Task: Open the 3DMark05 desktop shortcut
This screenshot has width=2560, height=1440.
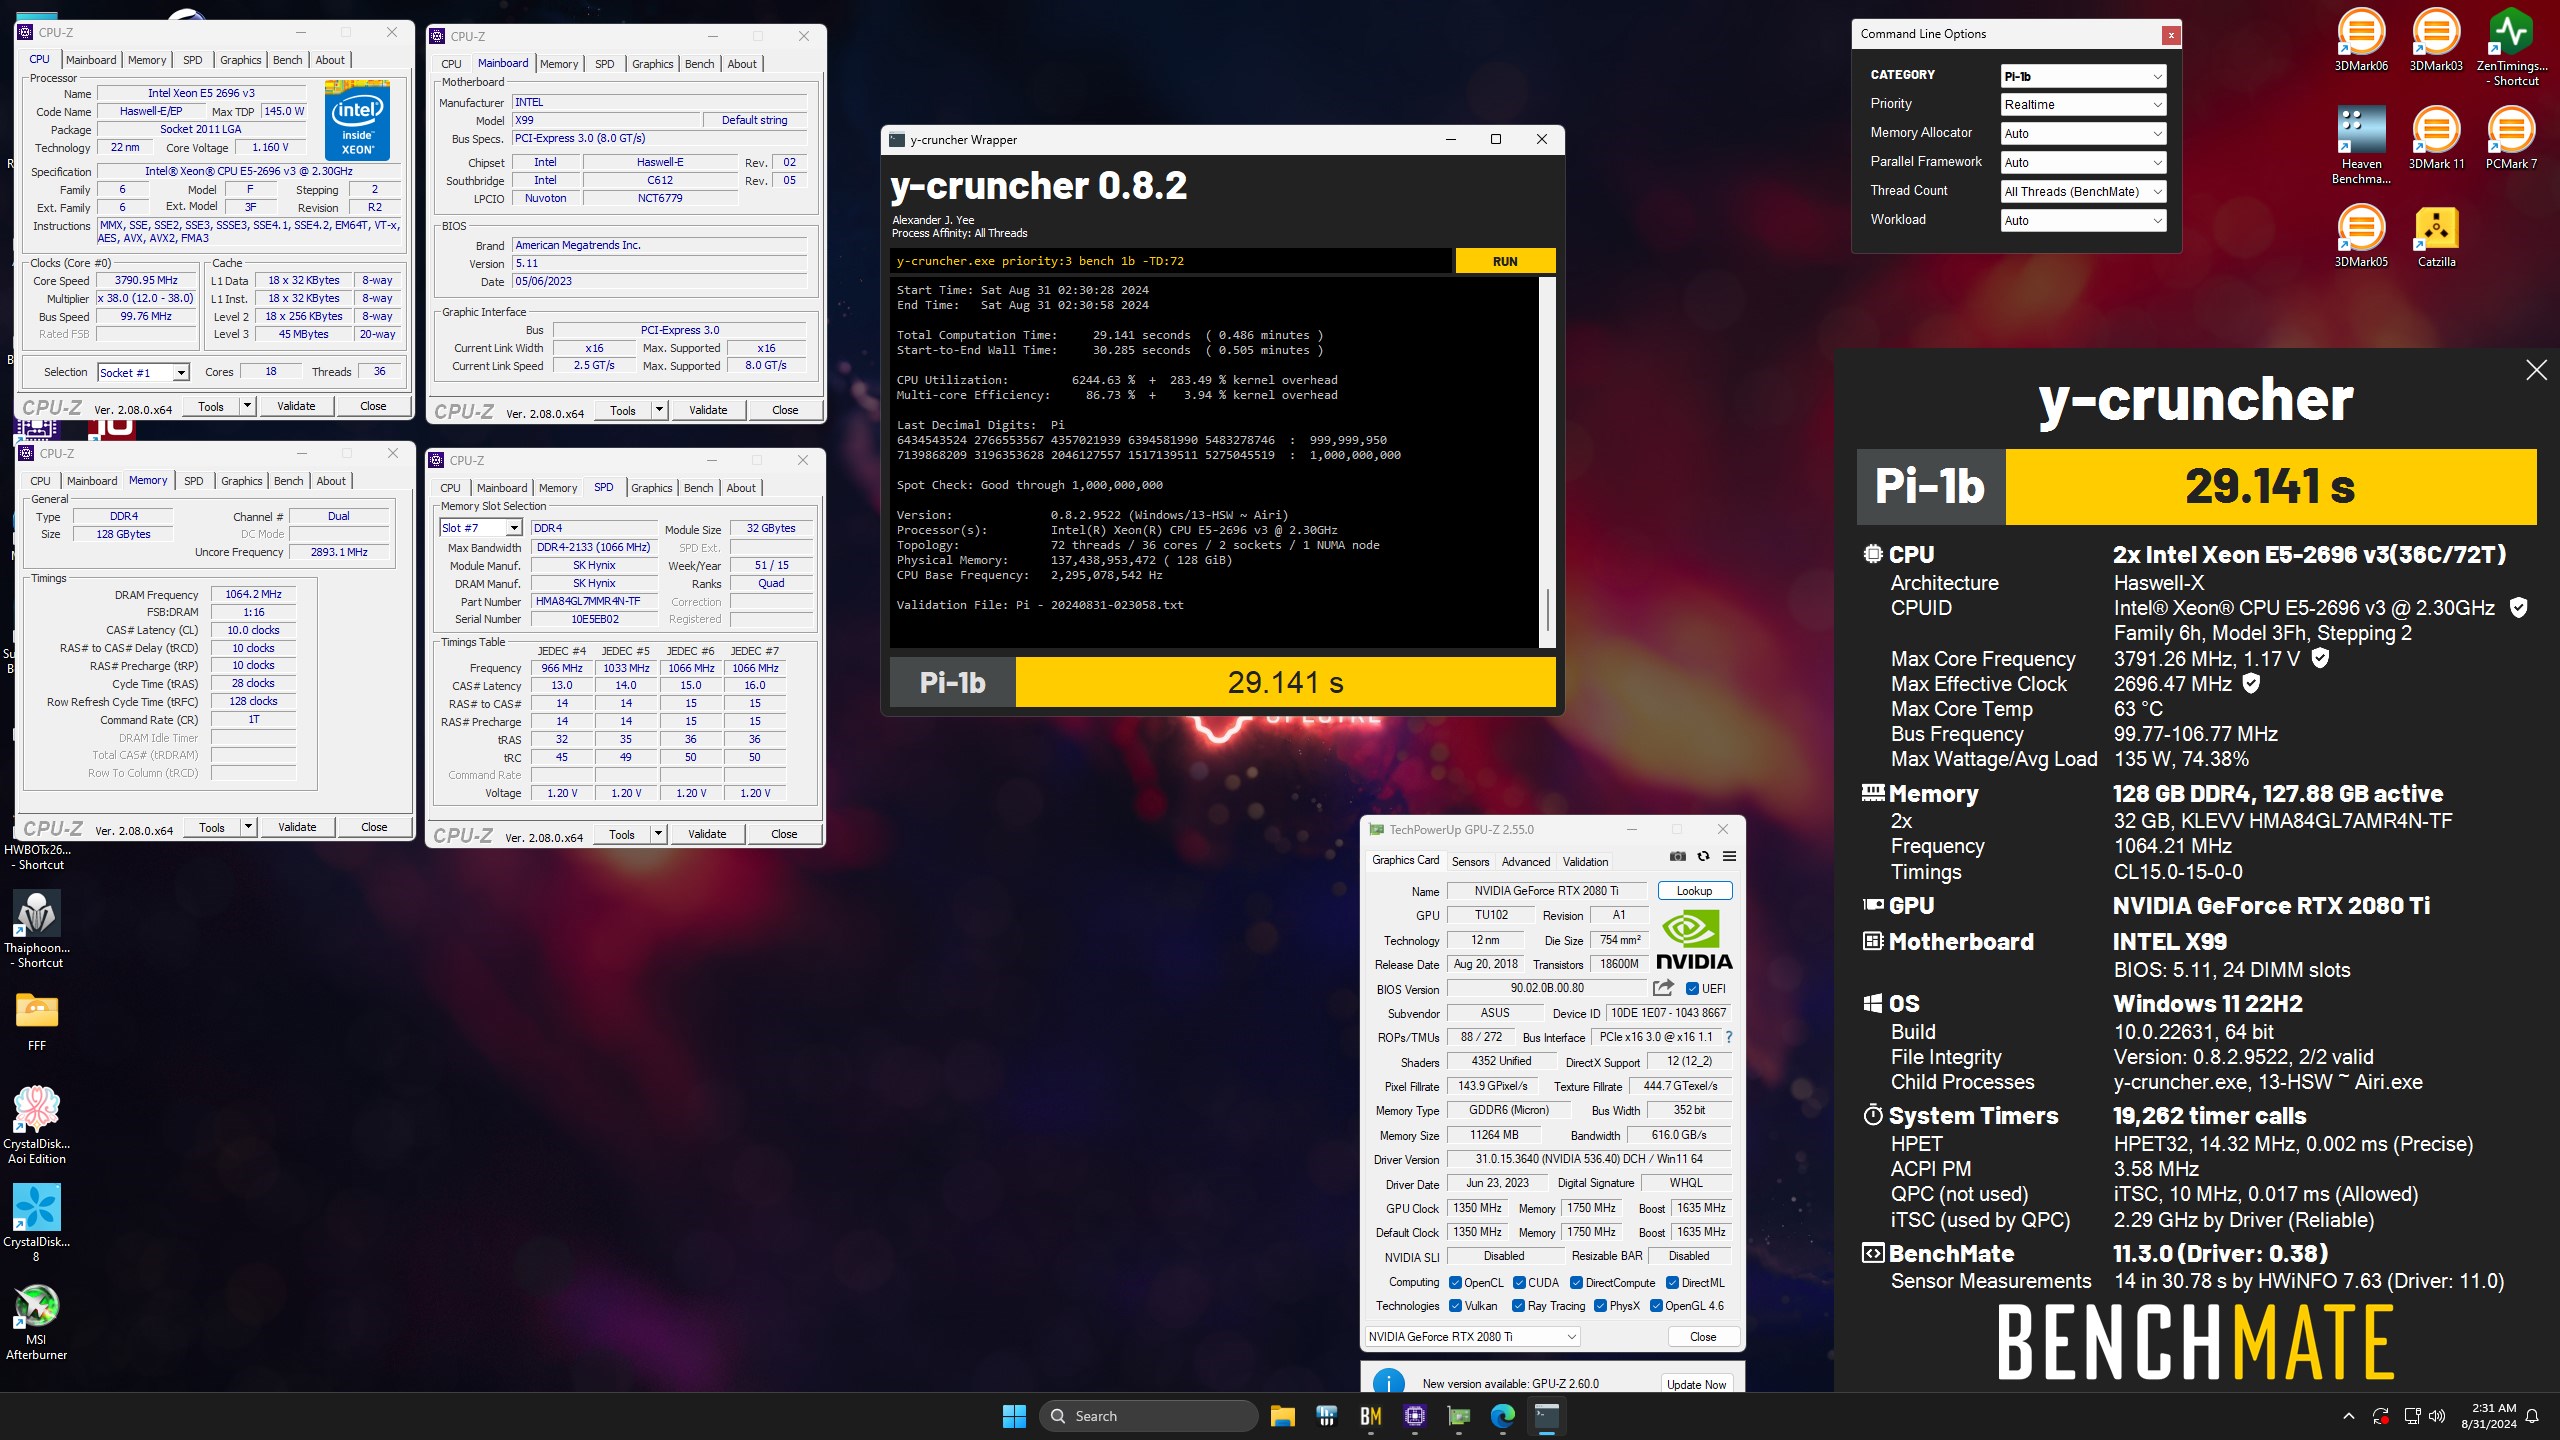Action: pyautogui.click(x=2361, y=236)
